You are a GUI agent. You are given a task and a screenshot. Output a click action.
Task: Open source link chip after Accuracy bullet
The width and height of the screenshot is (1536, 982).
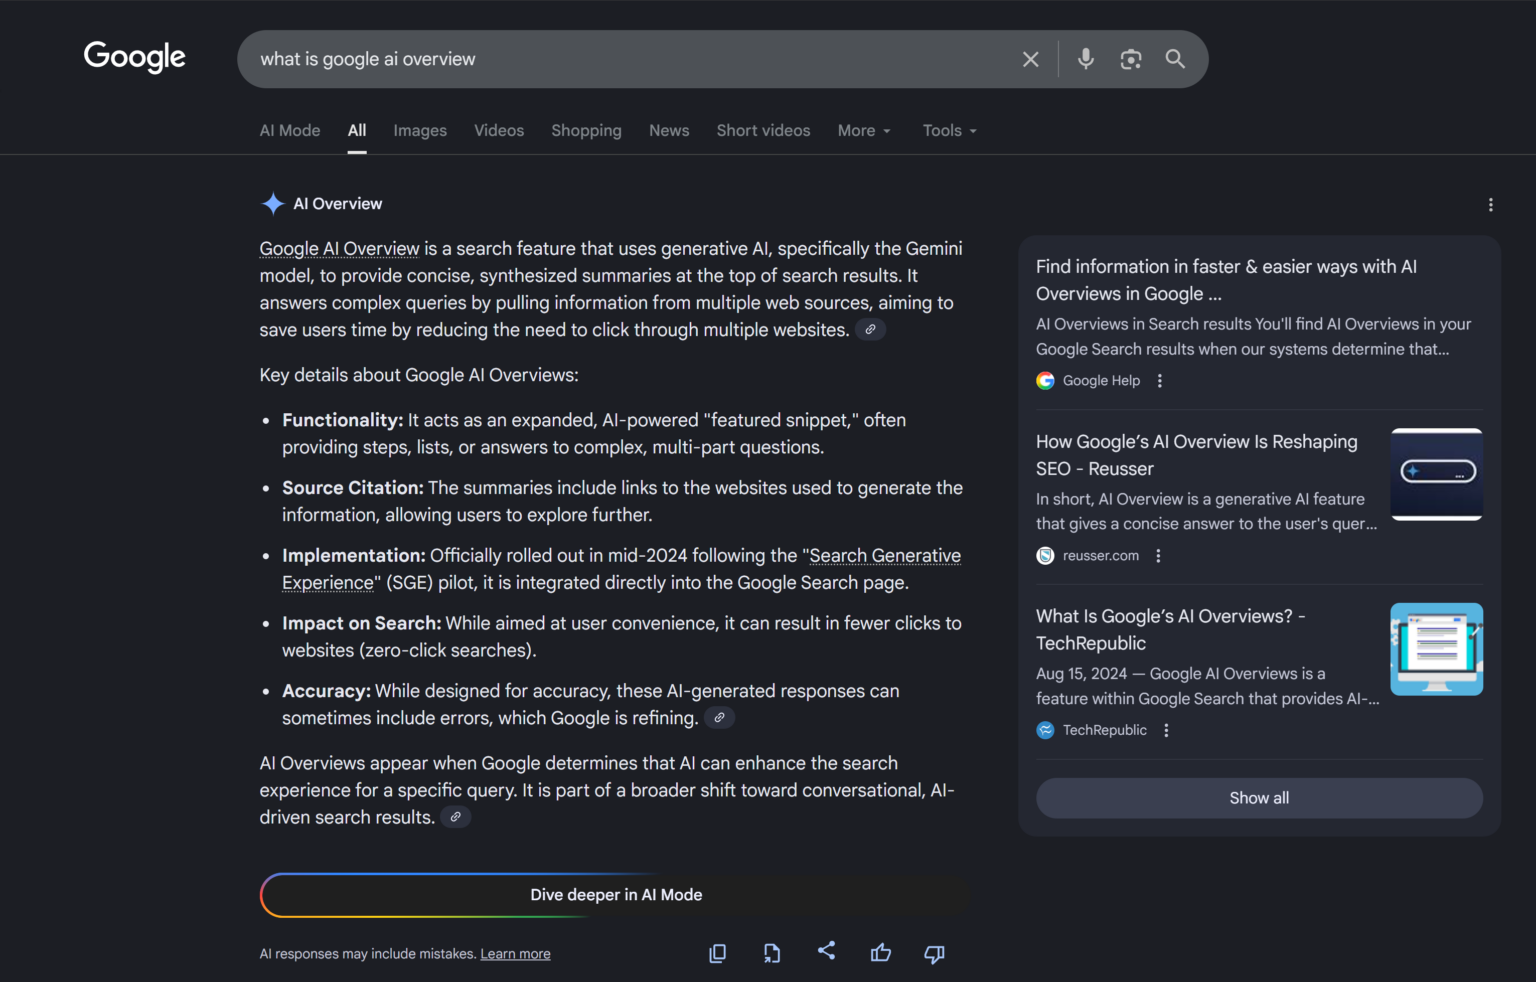719,718
